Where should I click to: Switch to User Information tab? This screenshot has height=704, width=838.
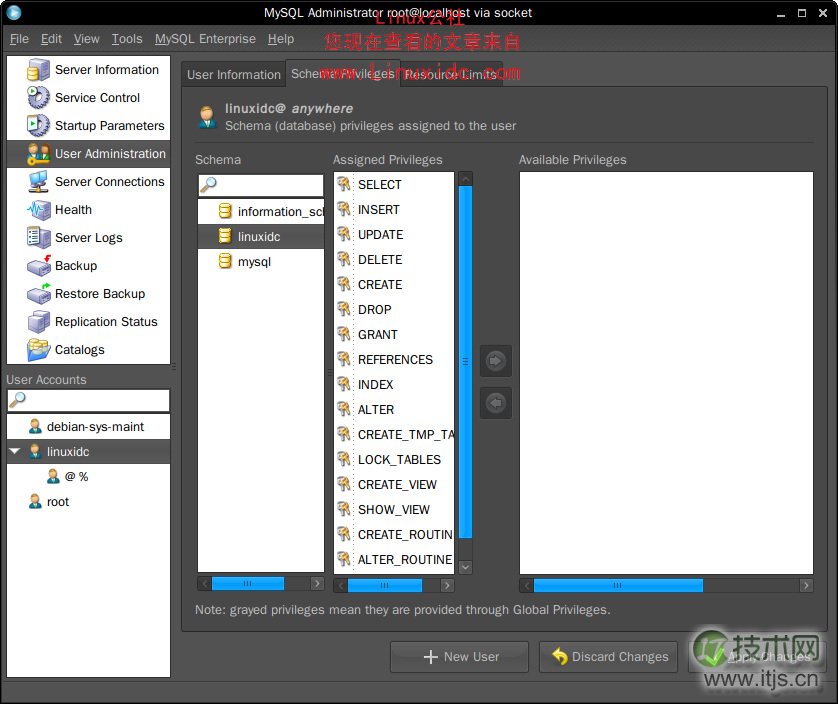(234, 75)
